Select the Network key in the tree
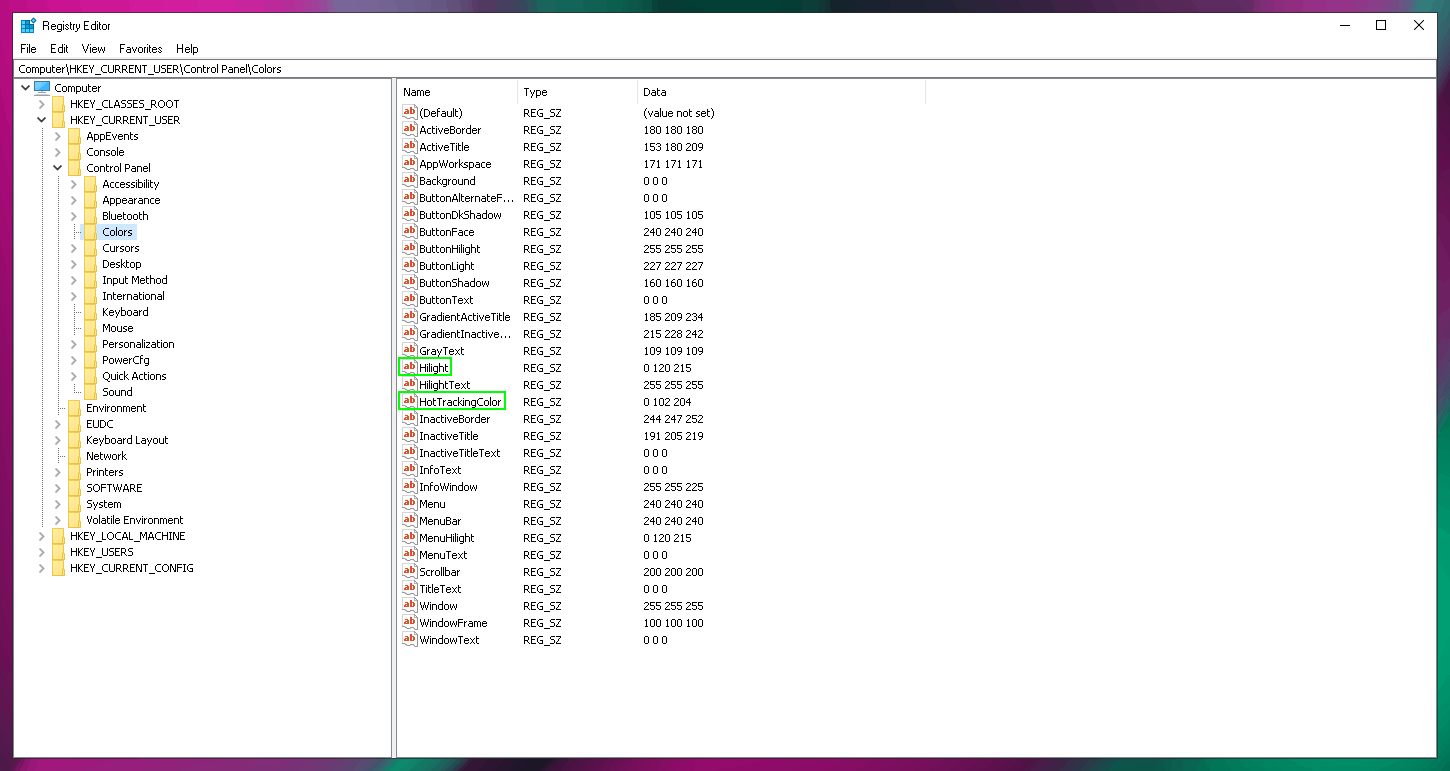Image resolution: width=1450 pixels, height=771 pixels. click(106, 456)
